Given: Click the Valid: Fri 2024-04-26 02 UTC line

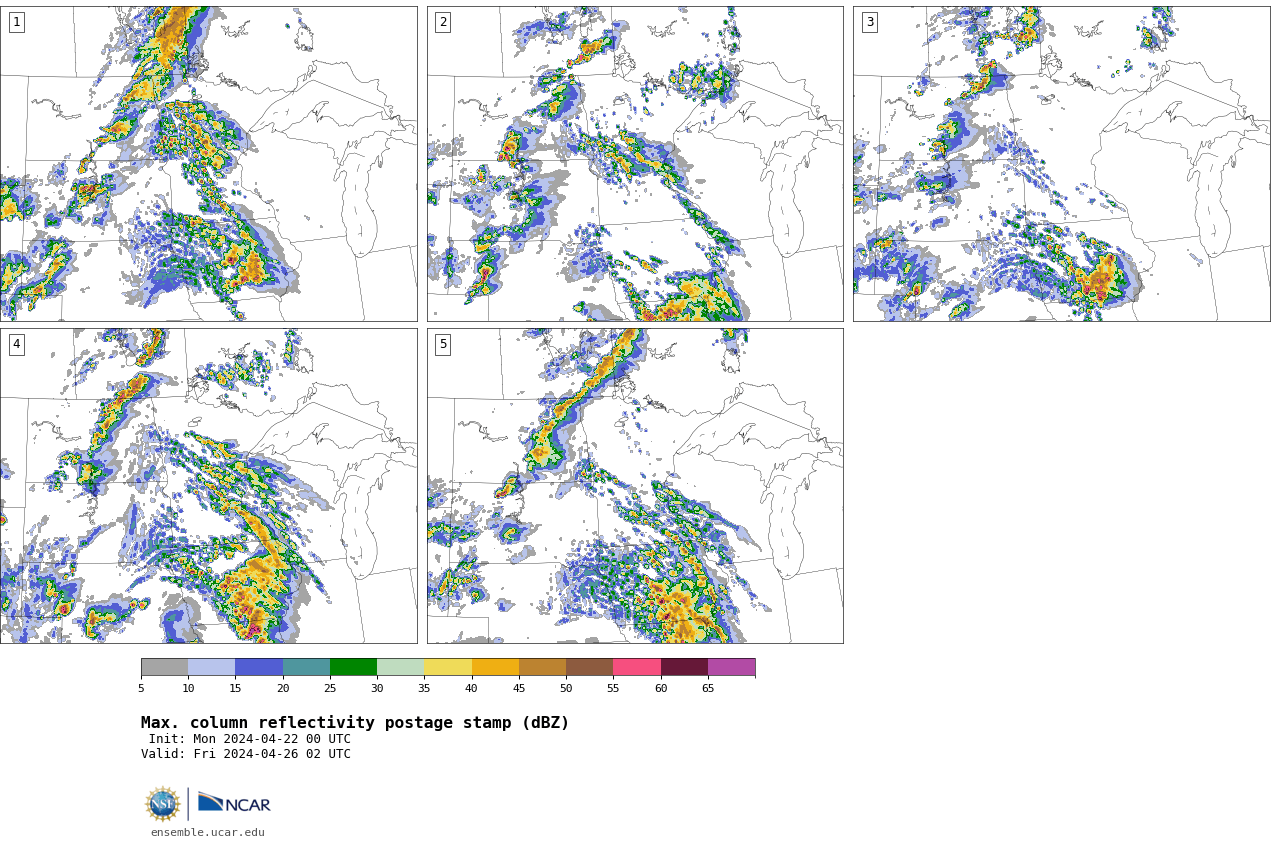Looking at the screenshot, I should click(246, 754).
